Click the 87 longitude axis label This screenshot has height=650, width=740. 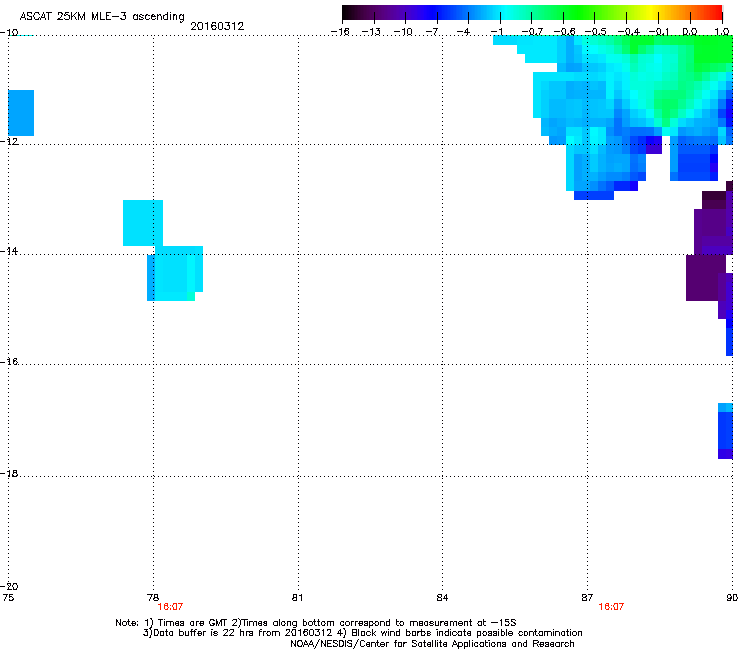click(x=587, y=598)
